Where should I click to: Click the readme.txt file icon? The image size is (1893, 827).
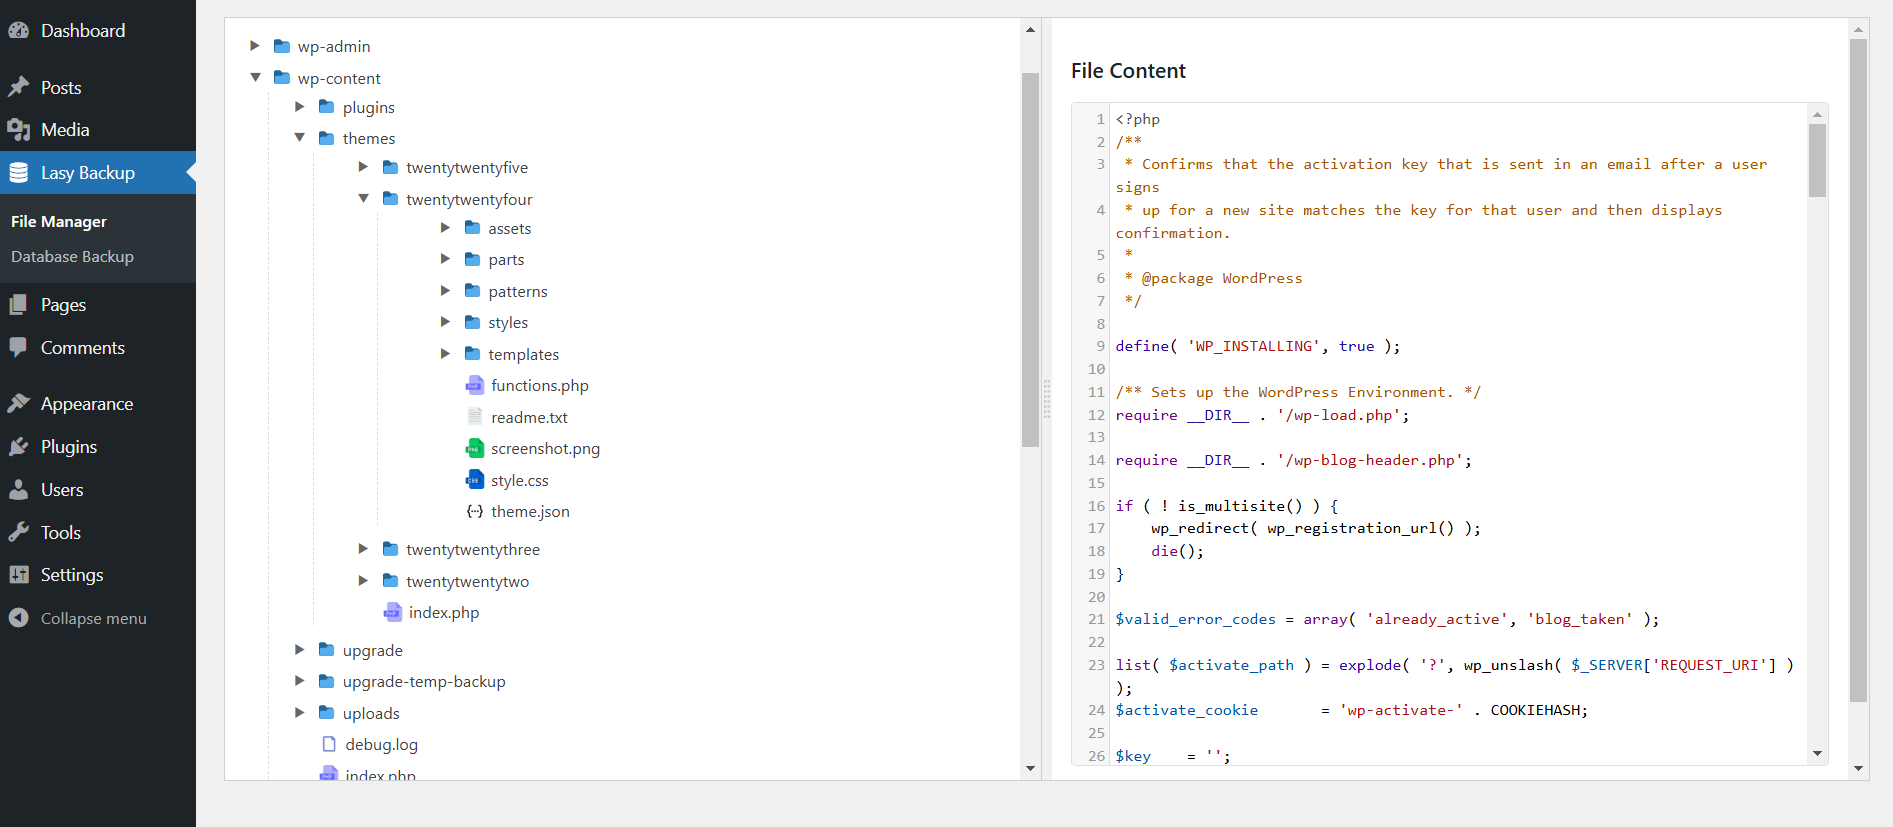475,417
